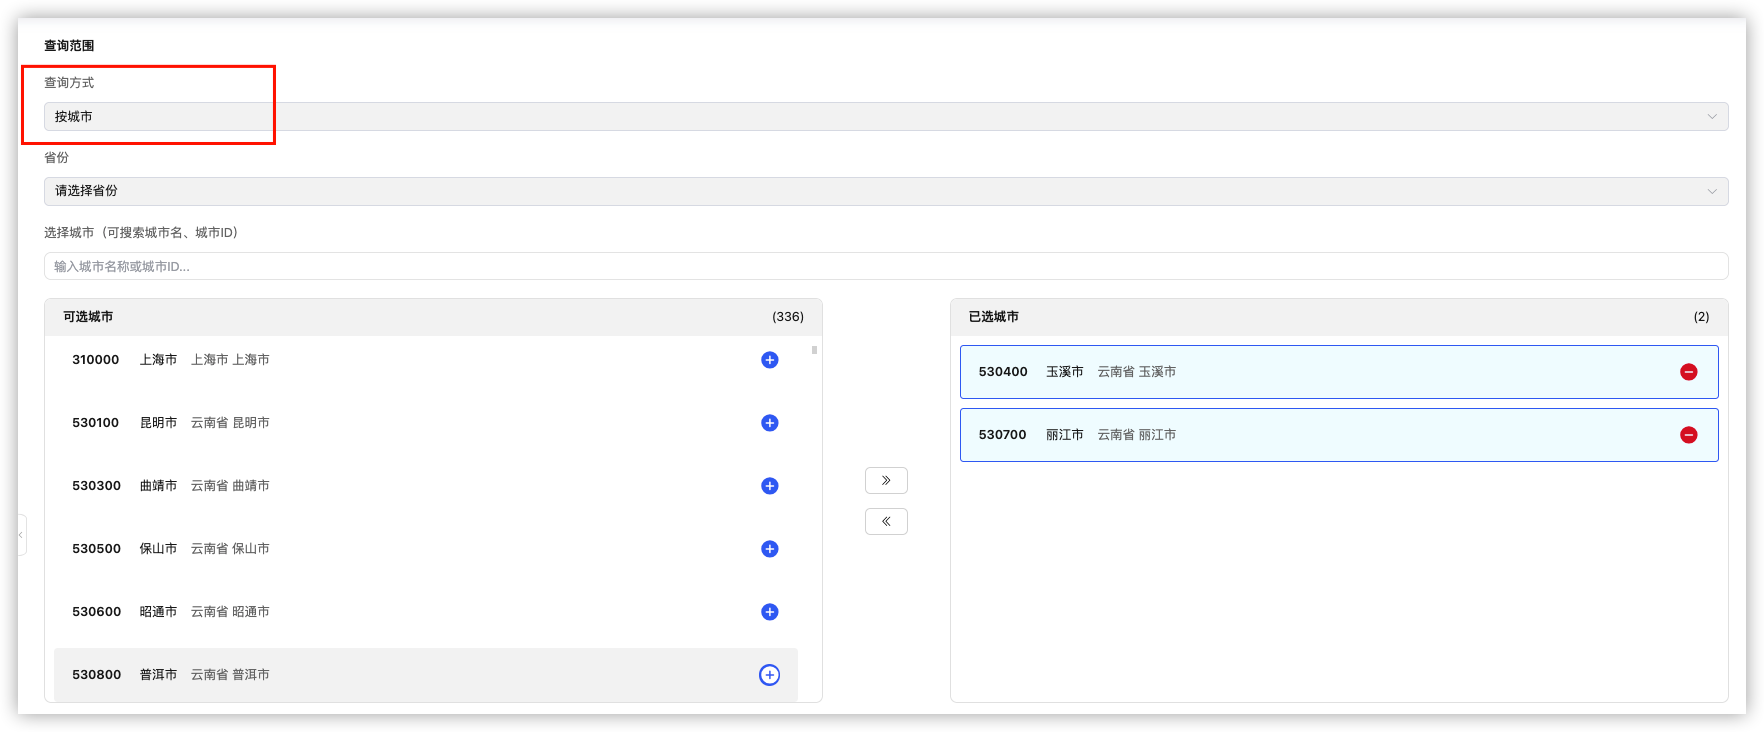
Task: Add 上海市 with its plus icon
Action: pyautogui.click(x=769, y=360)
